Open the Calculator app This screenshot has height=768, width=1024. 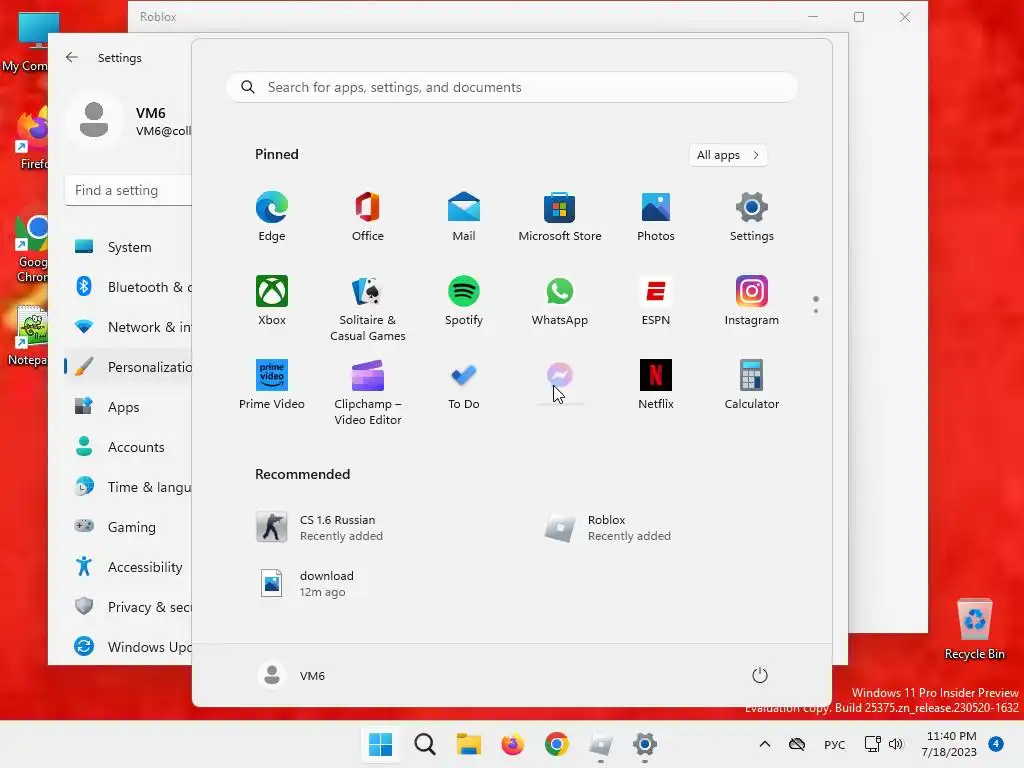752,385
